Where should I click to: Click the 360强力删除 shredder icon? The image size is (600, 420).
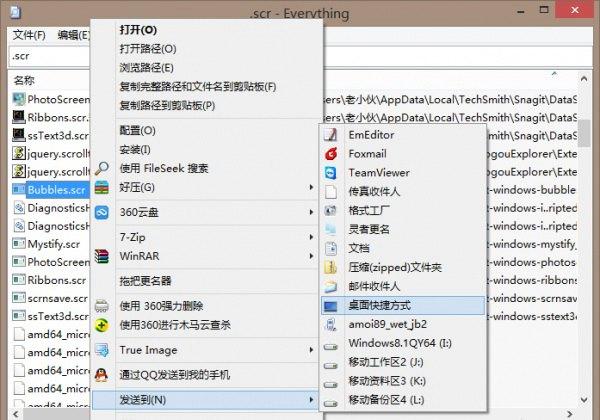[102, 306]
